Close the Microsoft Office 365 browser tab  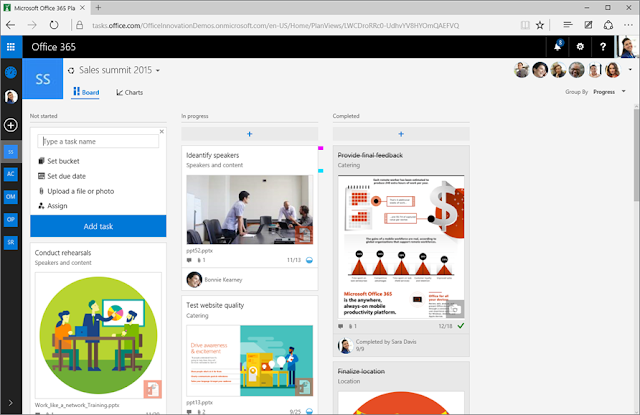[x=82, y=7]
